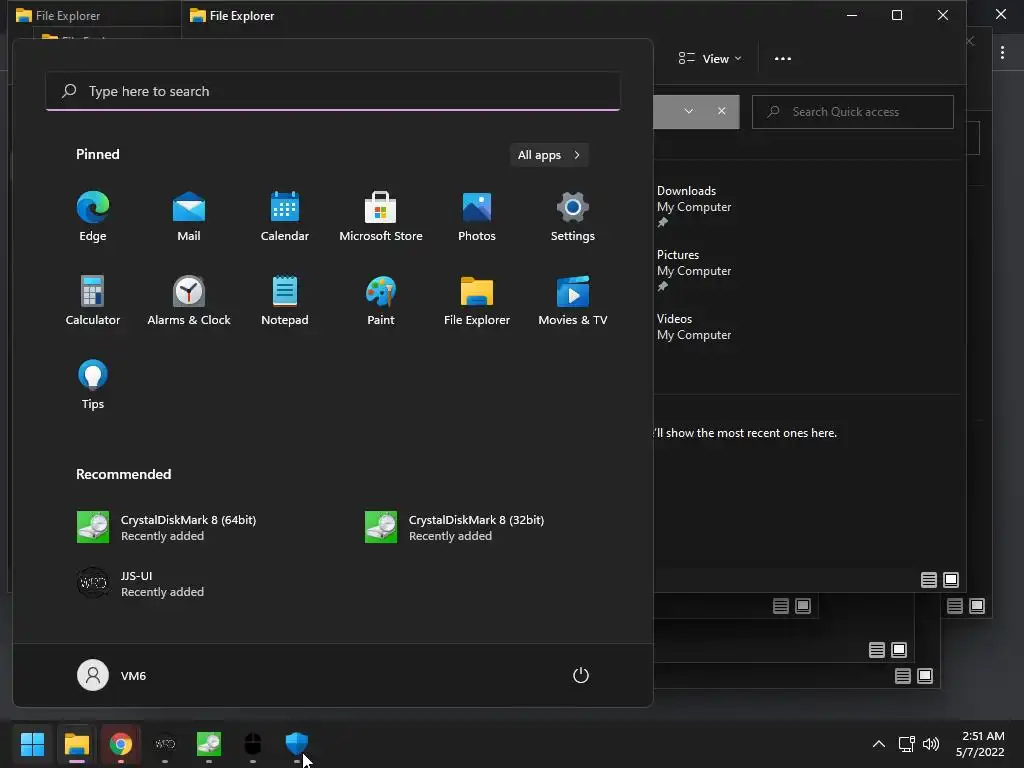Open the Tips app

click(x=93, y=385)
